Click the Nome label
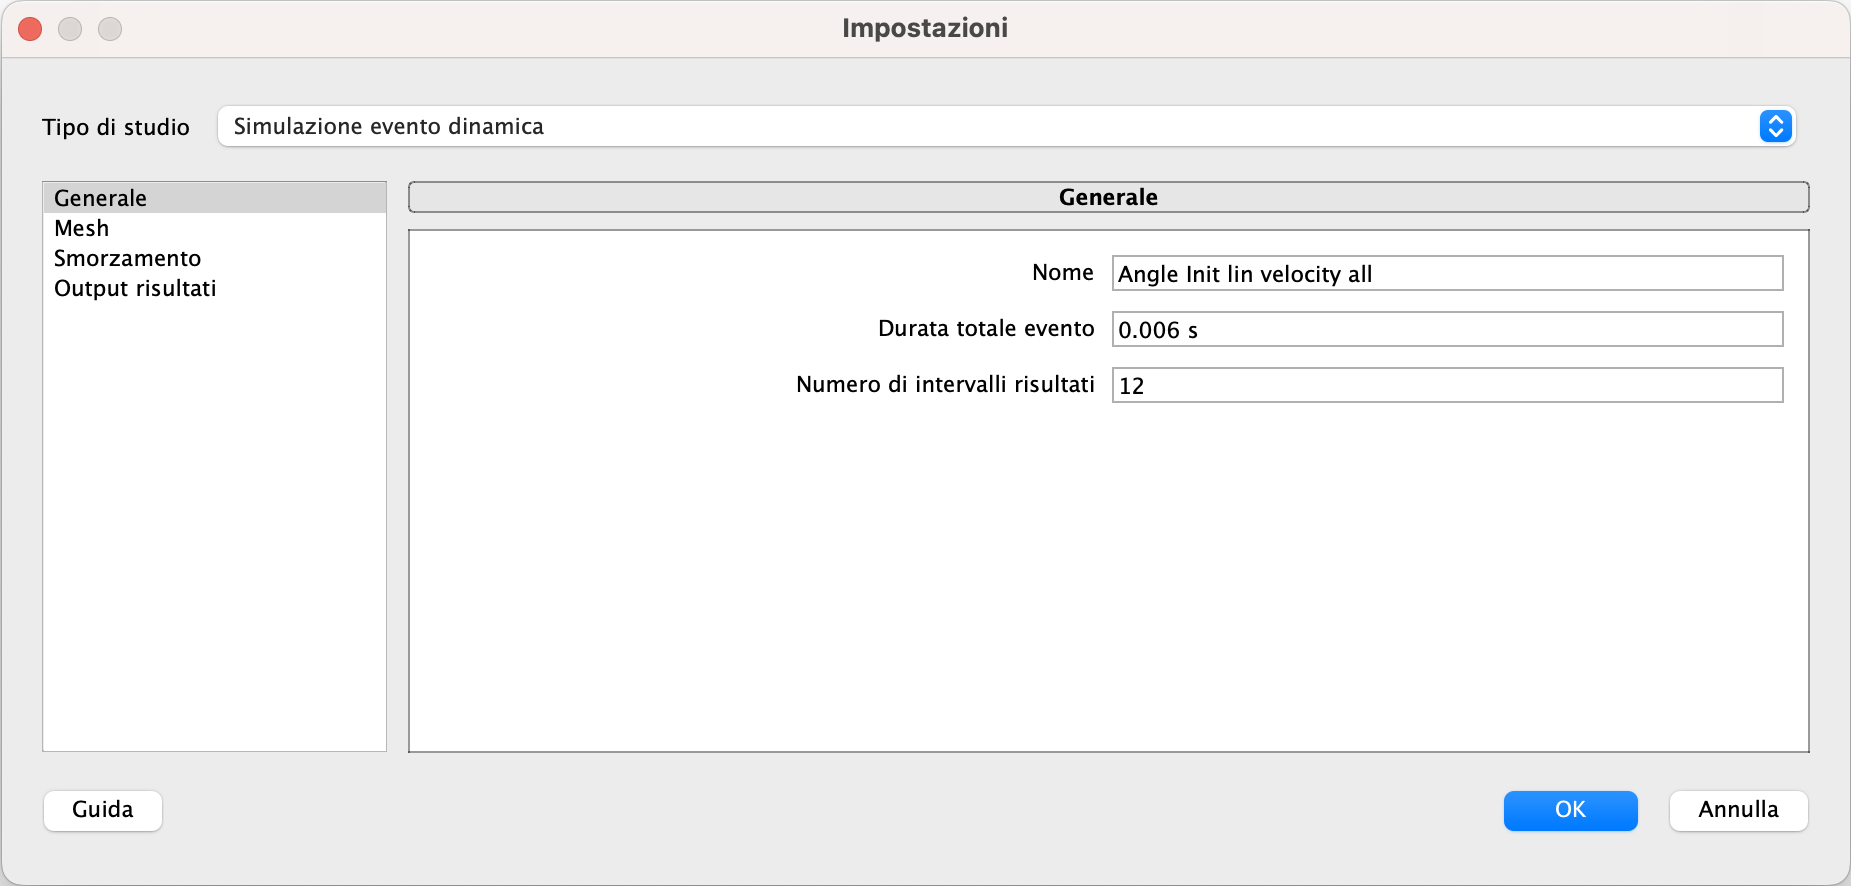The image size is (1851, 886). (x=1063, y=272)
